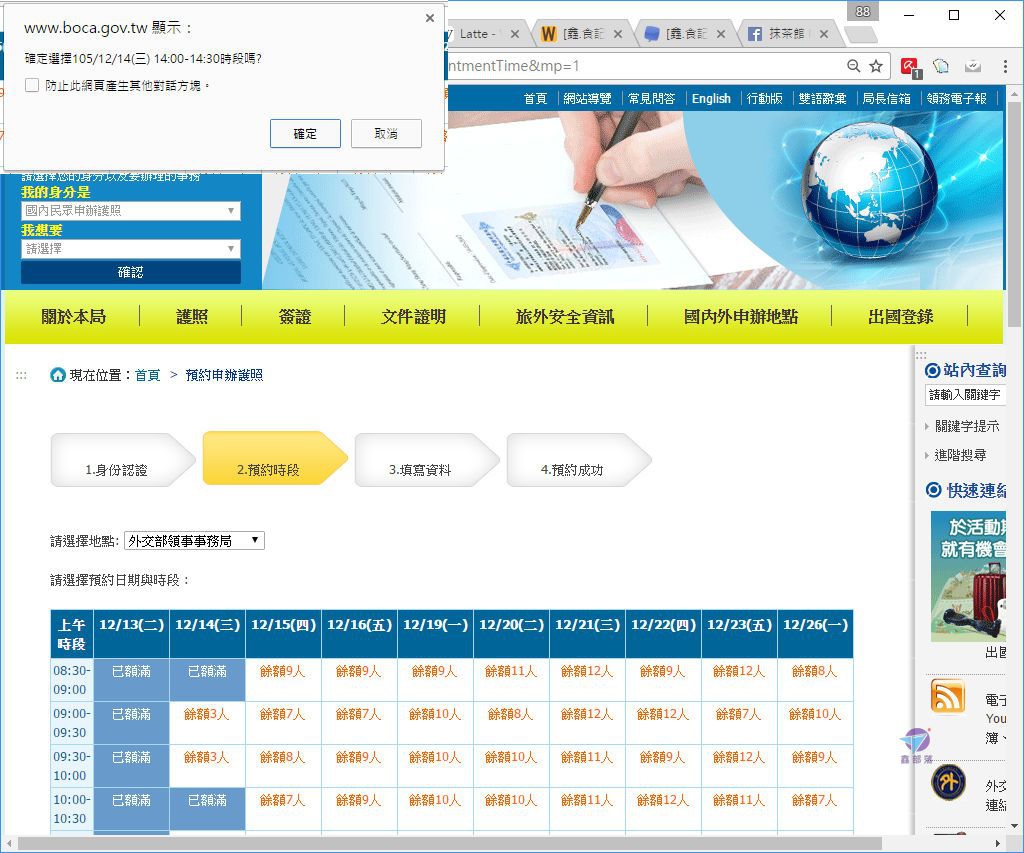Close the Latte browser tab
Screen dimensions: 1024x853
(515, 34)
